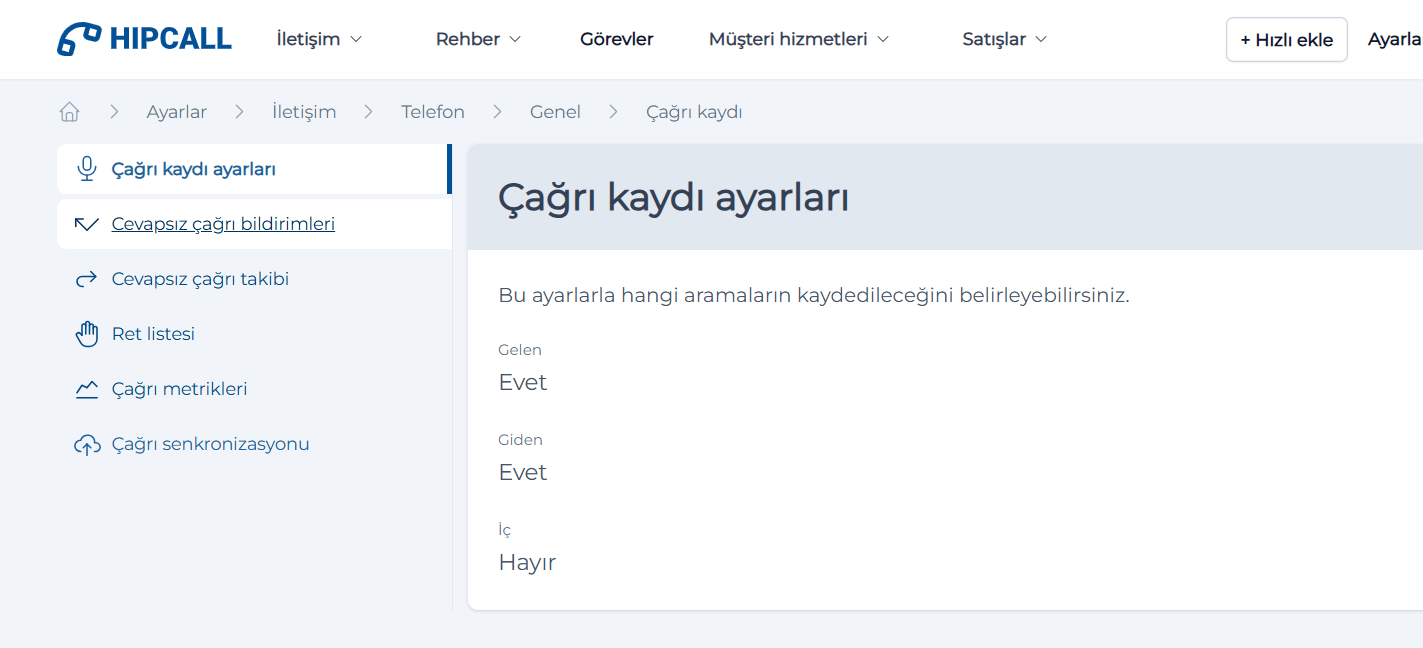The height and width of the screenshot is (648, 1423).
Task: Click the home icon in breadcrumb
Action: click(x=69, y=112)
